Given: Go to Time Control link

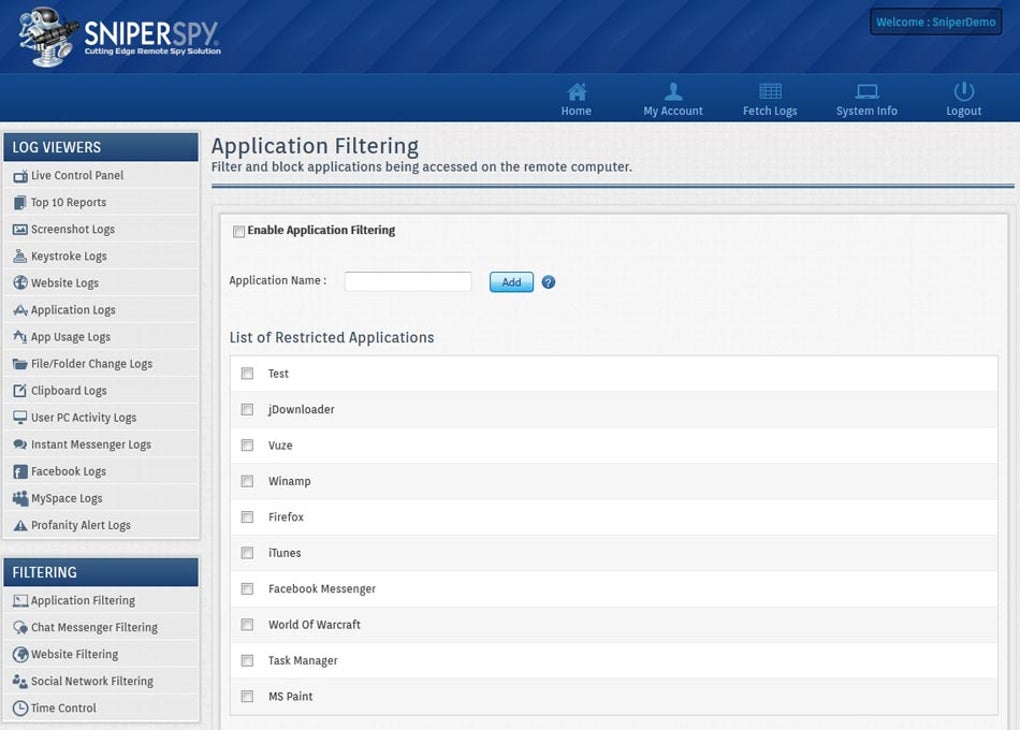Looking at the screenshot, I should (x=64, y=708).
